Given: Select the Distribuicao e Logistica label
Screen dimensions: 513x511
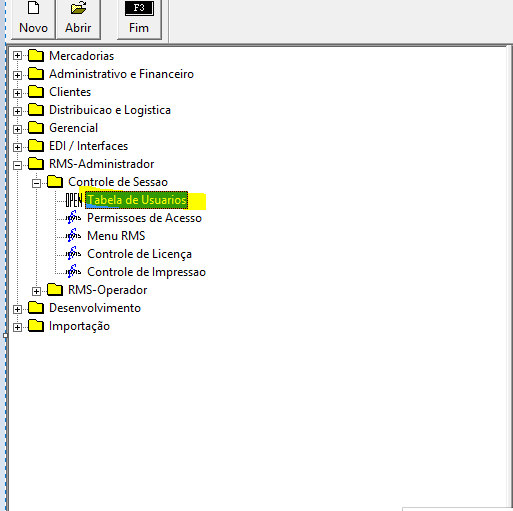Looking at the screenshot, I should tap(110, 110).
